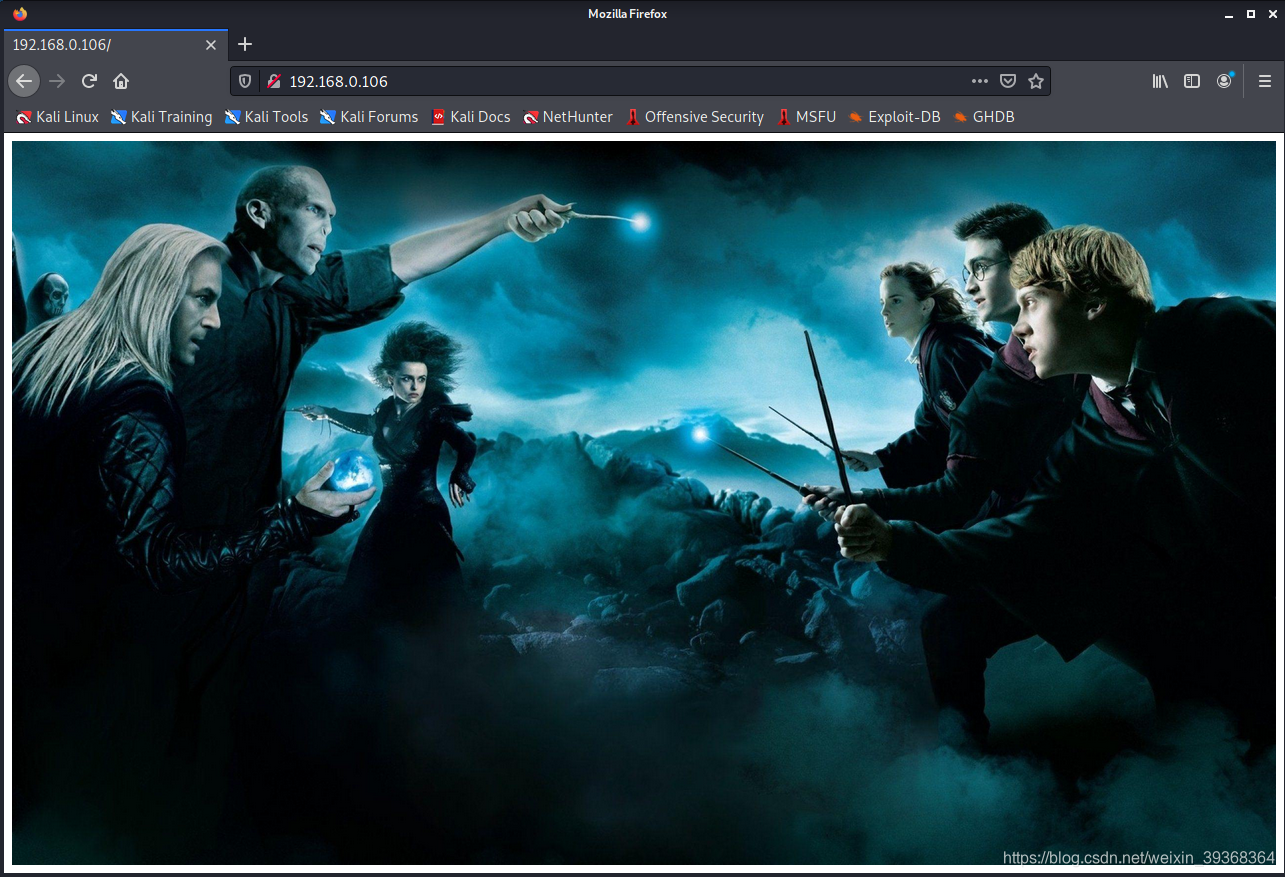Open the Home page icon
The height and width of the screenshot is (877, 1285).
click(x=121, y=81)
